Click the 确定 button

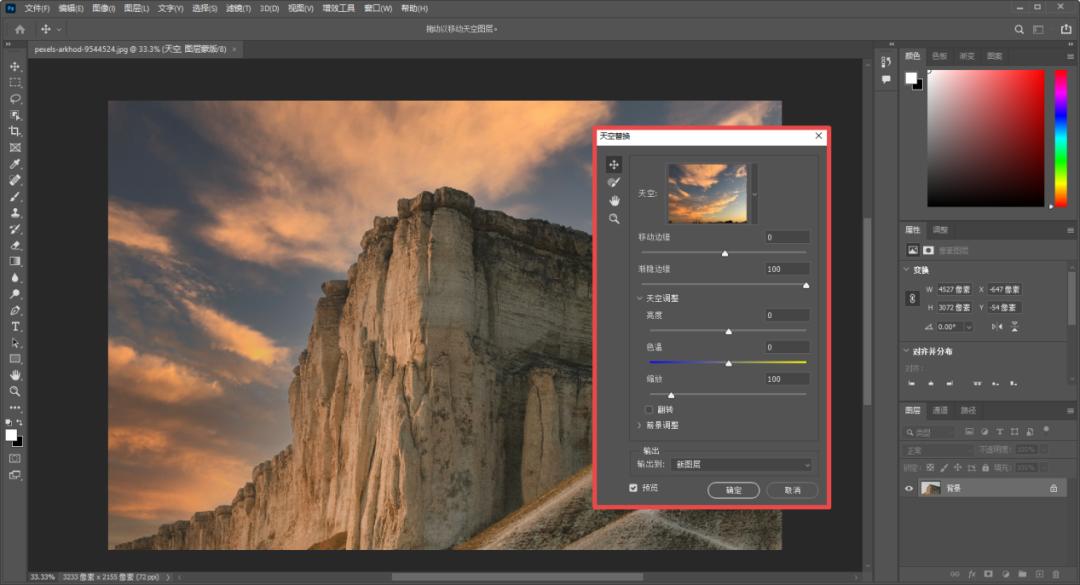733,490
